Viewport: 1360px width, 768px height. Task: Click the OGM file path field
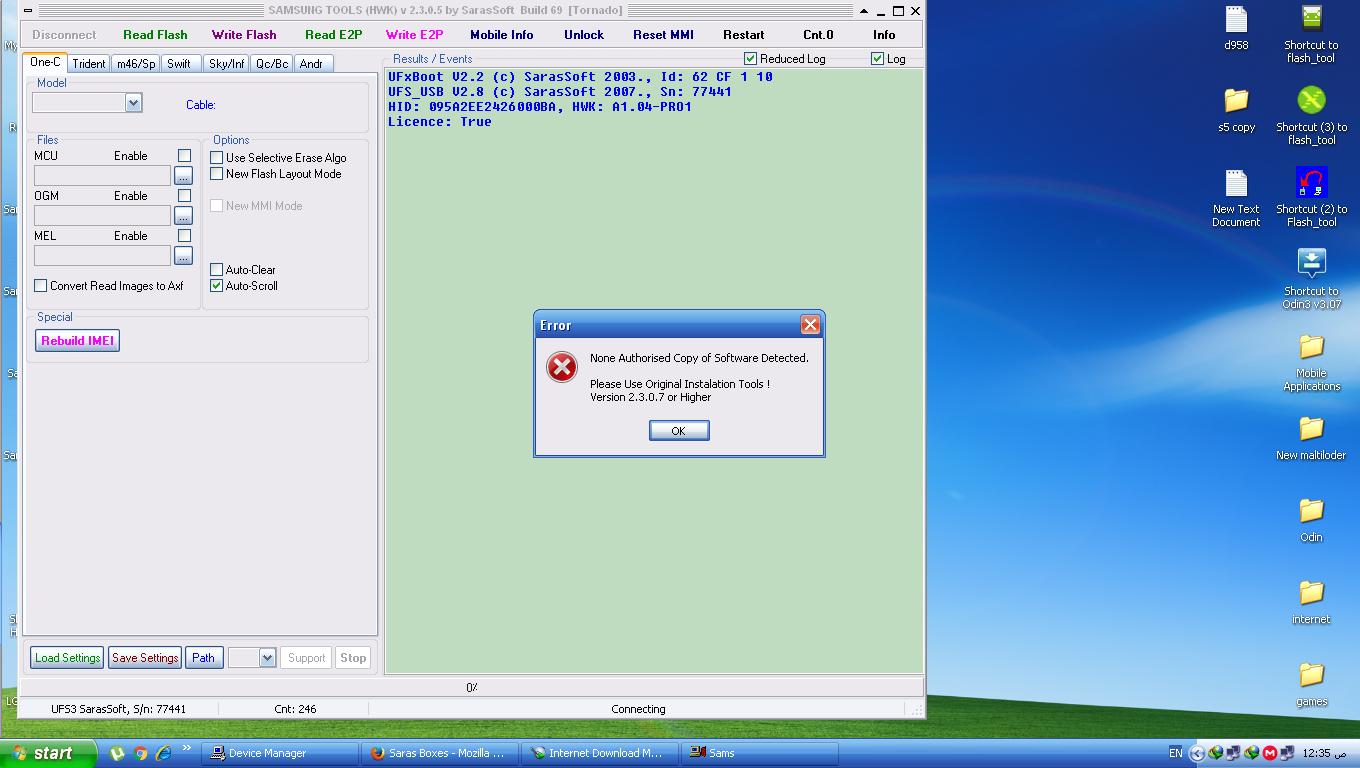coord(102,215)
